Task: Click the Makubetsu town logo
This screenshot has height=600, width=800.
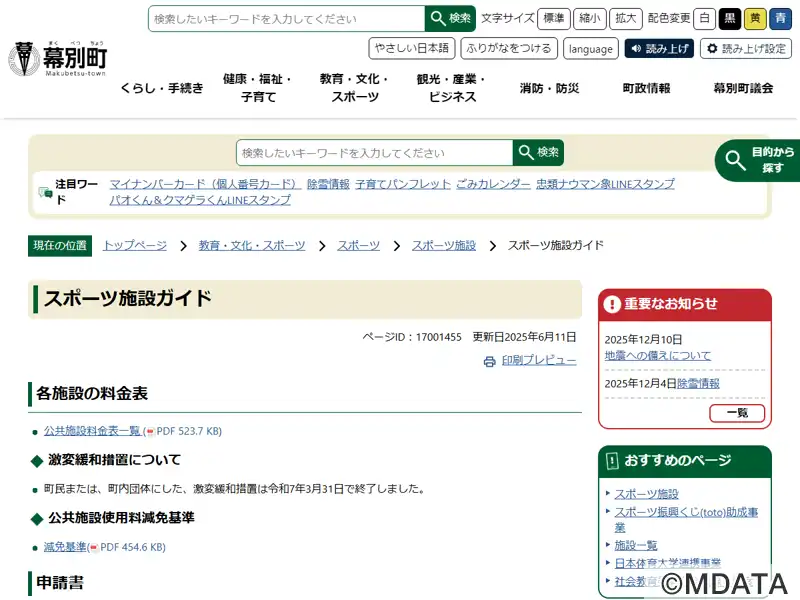Action: pyautogui.click(x=58, y=59)
